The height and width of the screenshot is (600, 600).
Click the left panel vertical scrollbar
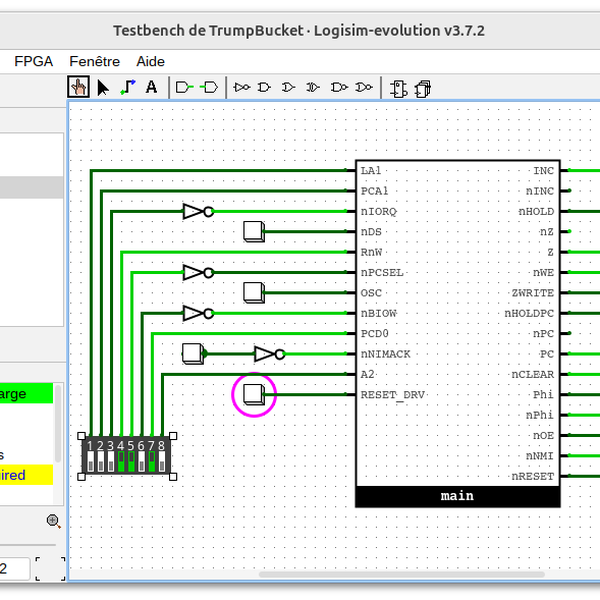coord(58,424)
